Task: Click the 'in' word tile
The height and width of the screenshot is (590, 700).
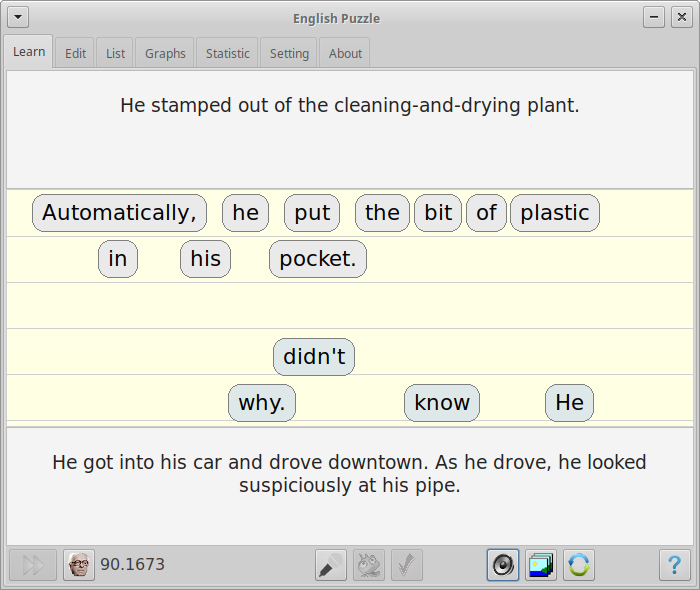Action: point(118,259)
